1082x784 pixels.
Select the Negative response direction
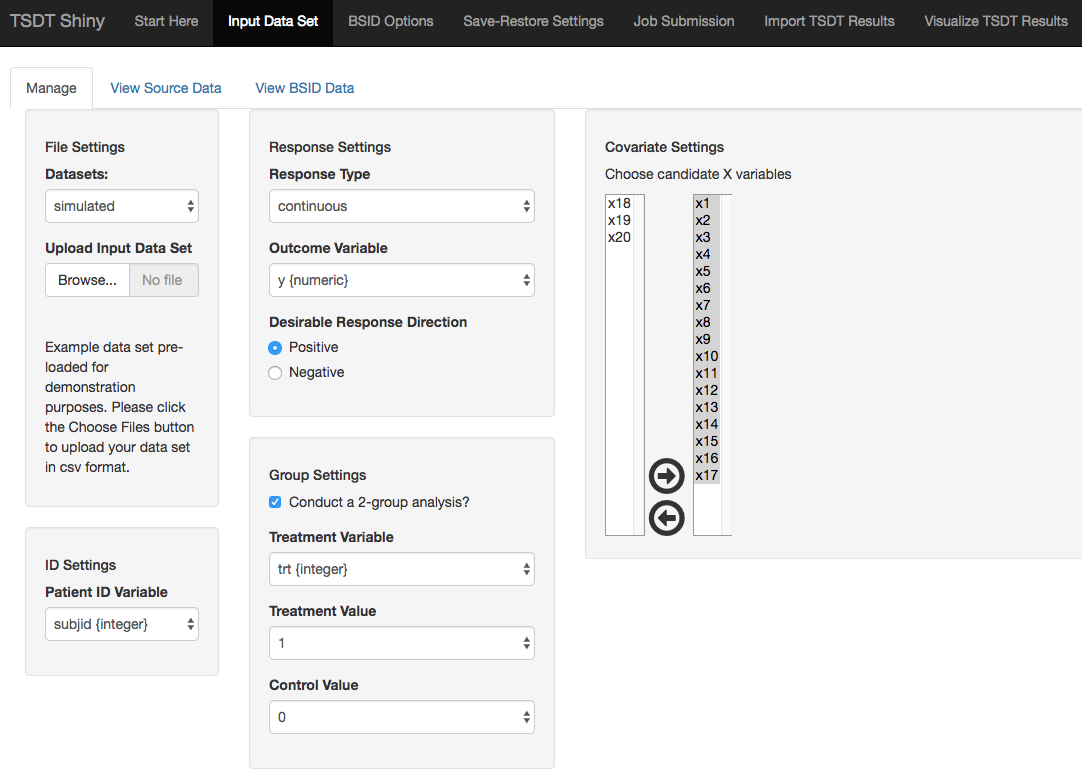pos(275,373)
